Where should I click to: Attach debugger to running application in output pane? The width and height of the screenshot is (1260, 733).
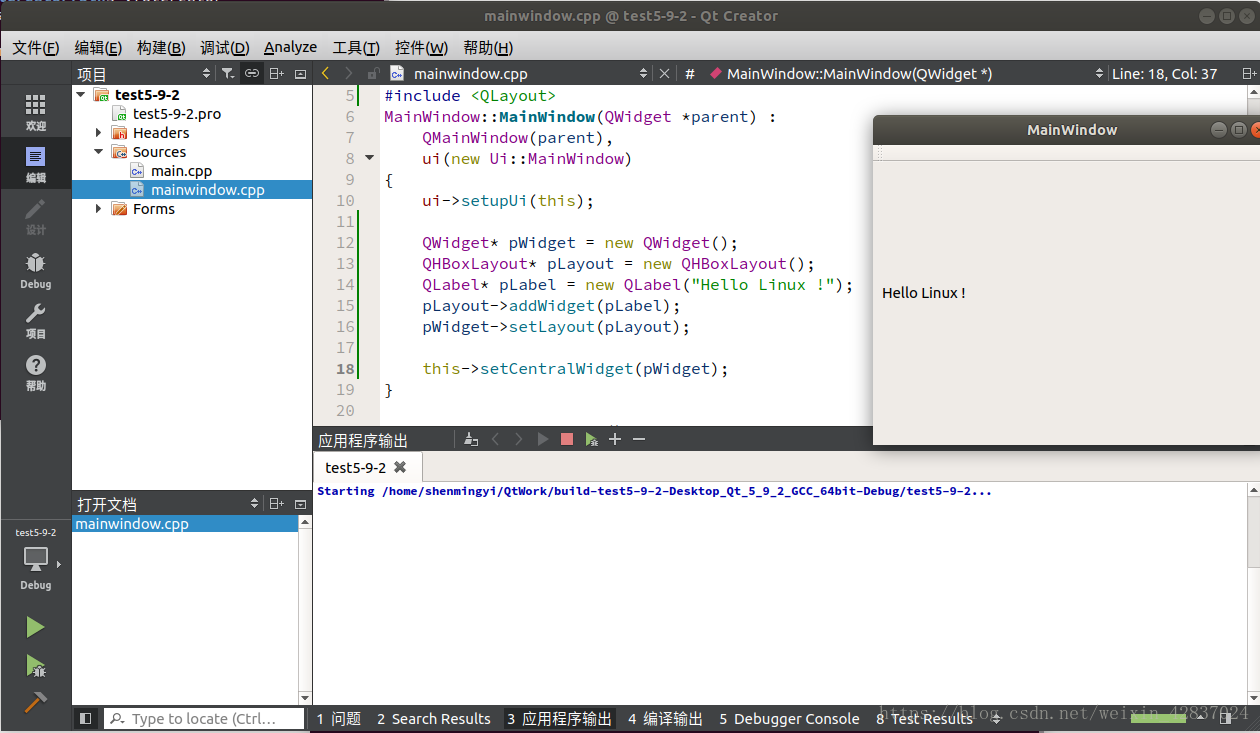[x=591, y=439]
